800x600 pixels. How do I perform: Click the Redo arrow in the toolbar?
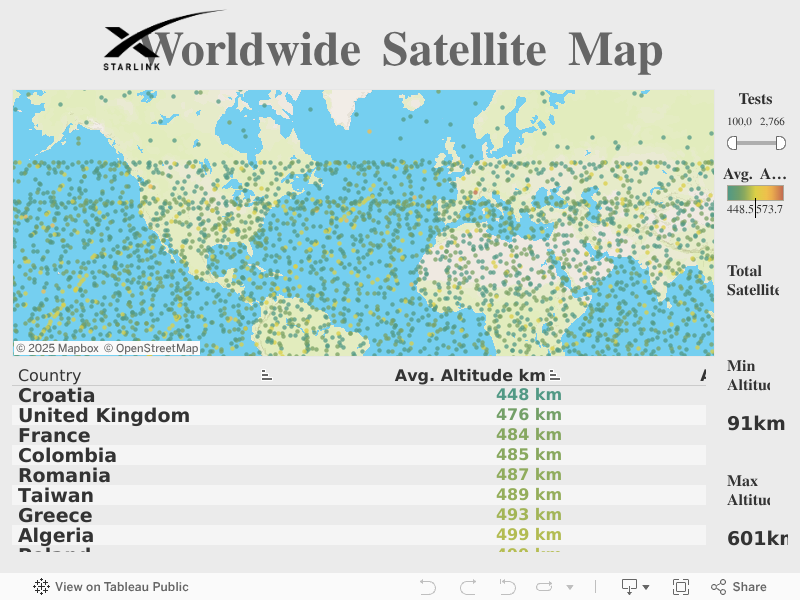467,587
